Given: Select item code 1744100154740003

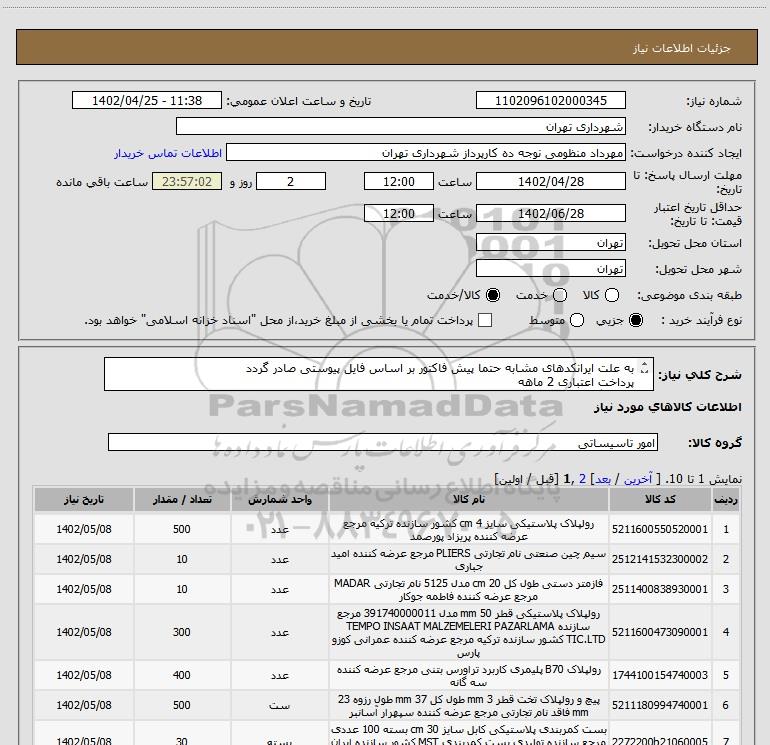Looking at the screenshot, I should (x=660, y=675).
